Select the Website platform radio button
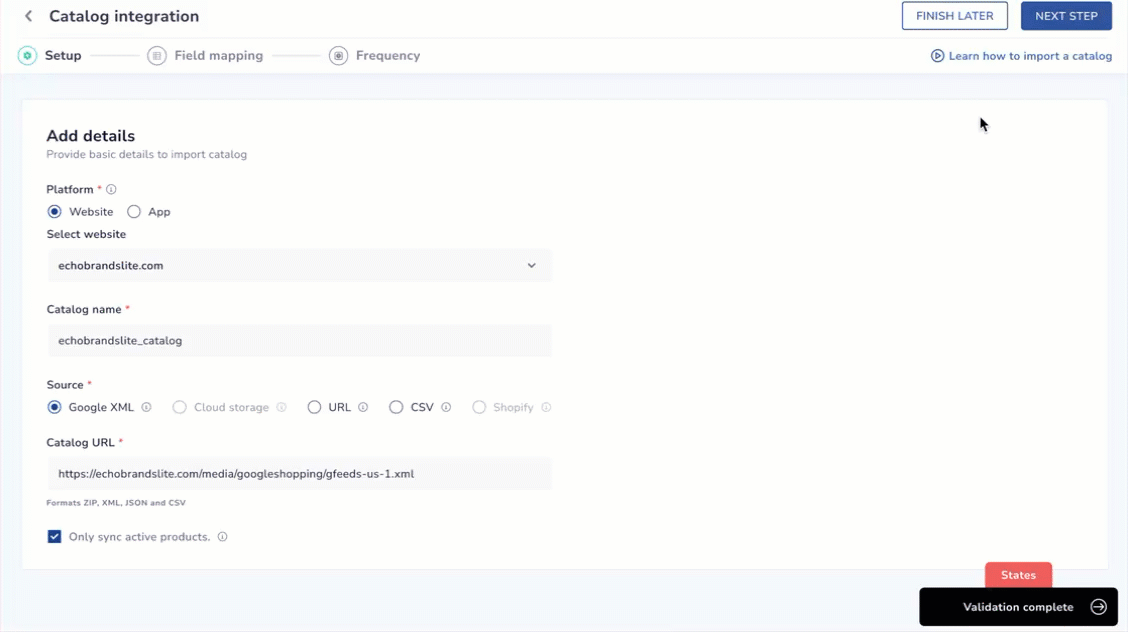This screenshot has height=632, width=1128. point(54,211)
